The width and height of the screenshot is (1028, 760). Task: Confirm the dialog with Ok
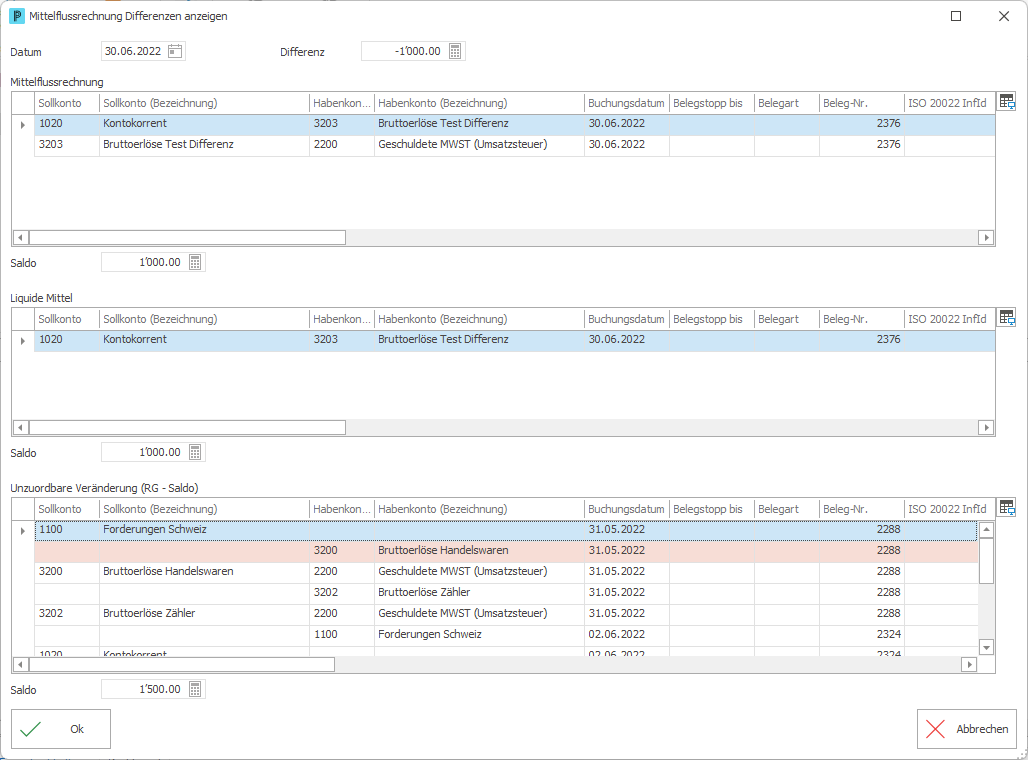pos(61,729)
